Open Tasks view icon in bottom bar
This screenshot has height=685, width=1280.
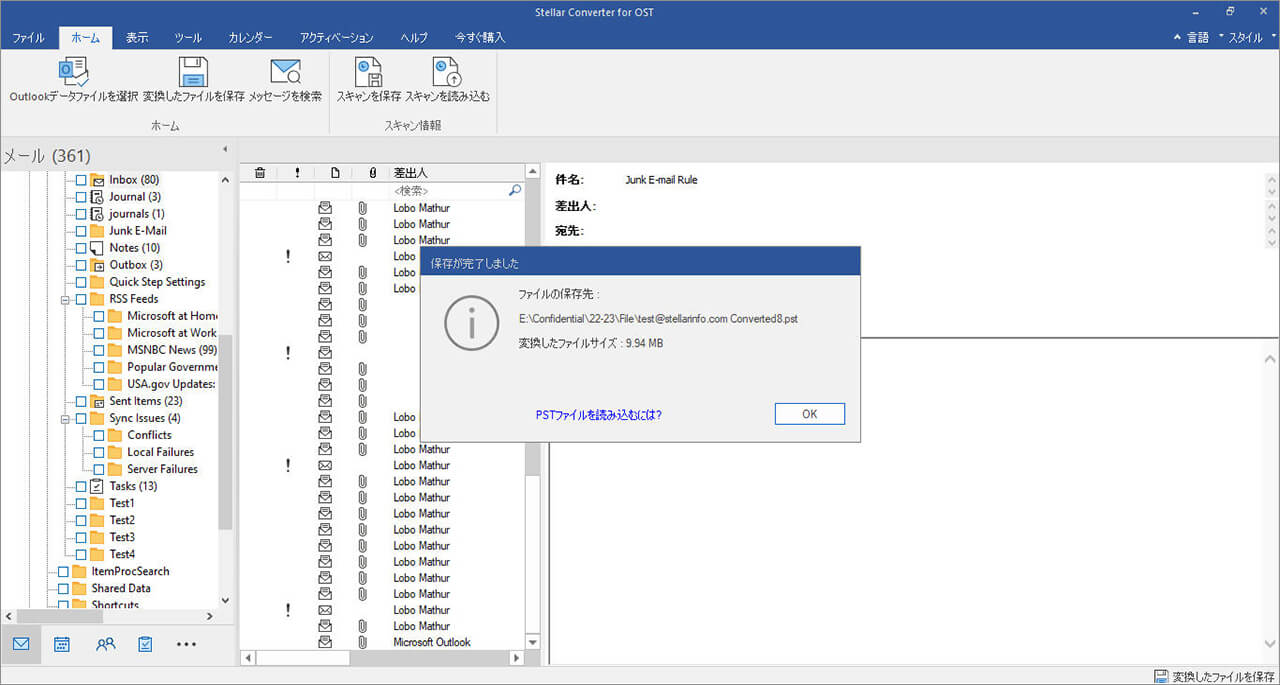(145, 644)
